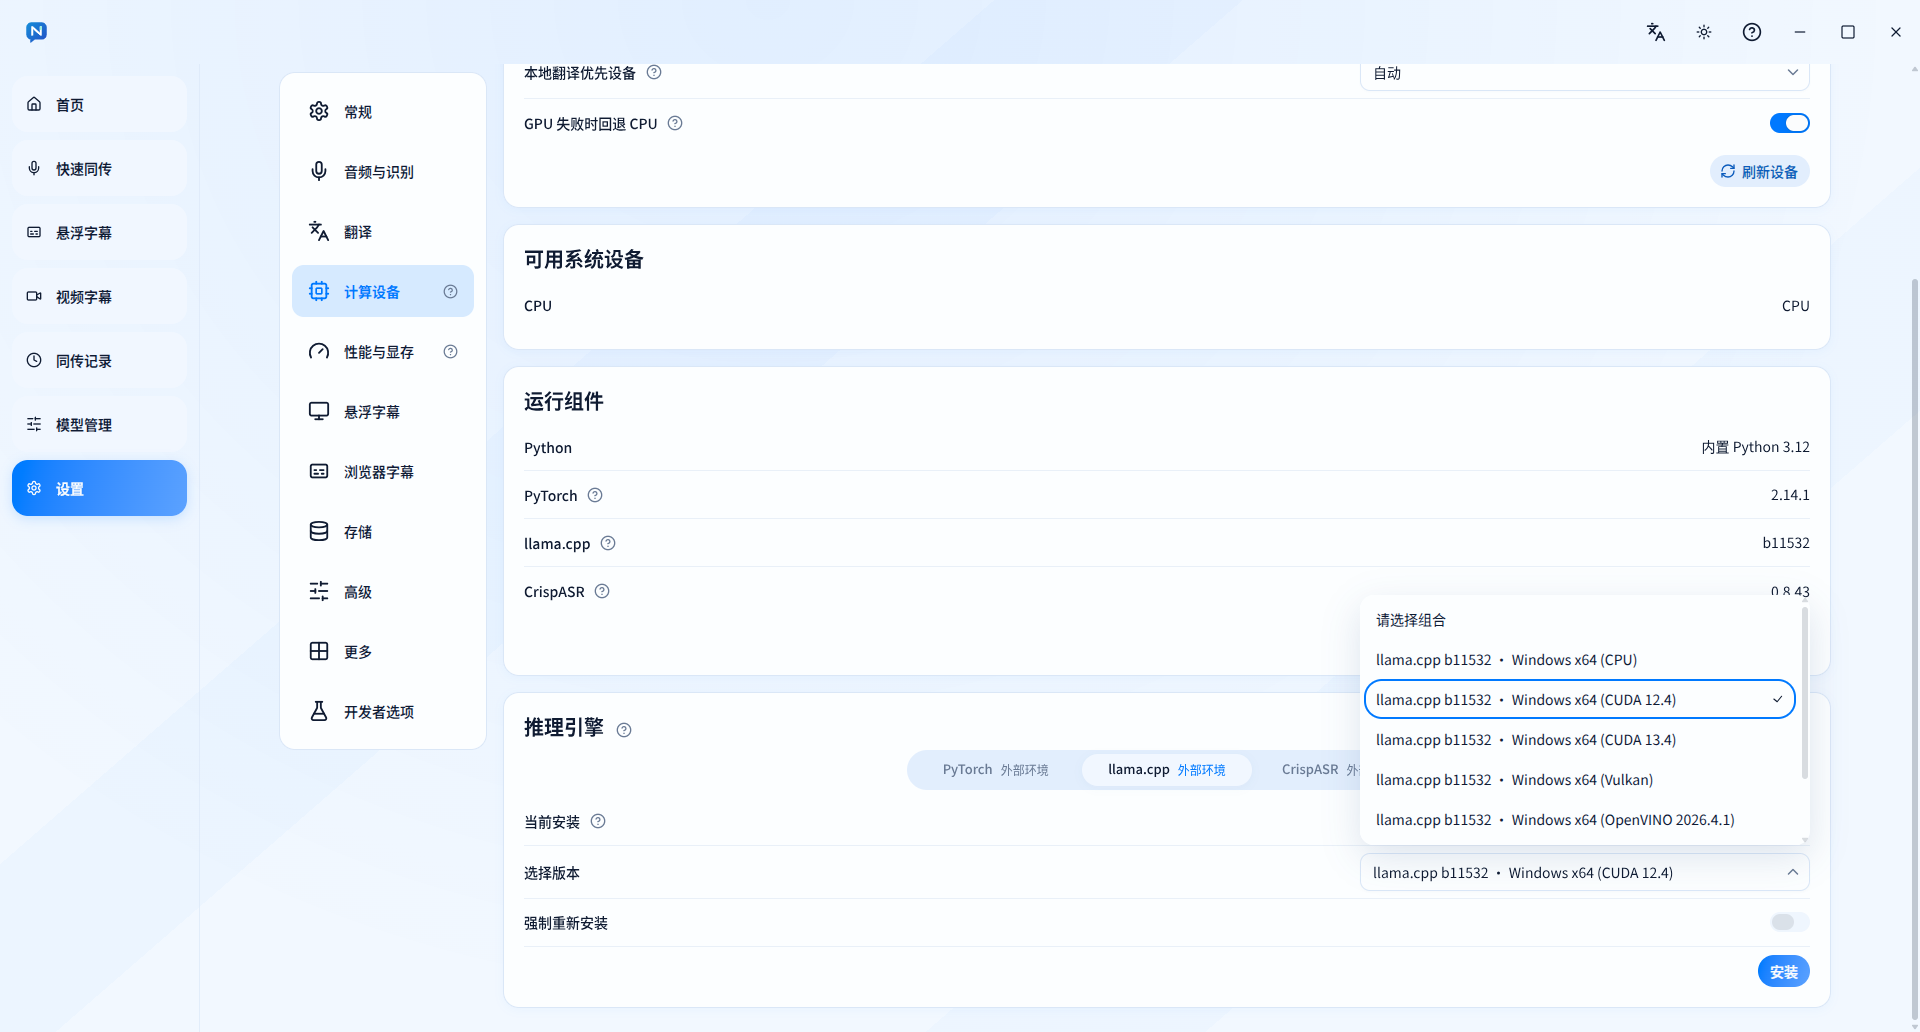Switch to CrispASR engine tab
Screen dimensions: 1920x1032
(1310, 770)
